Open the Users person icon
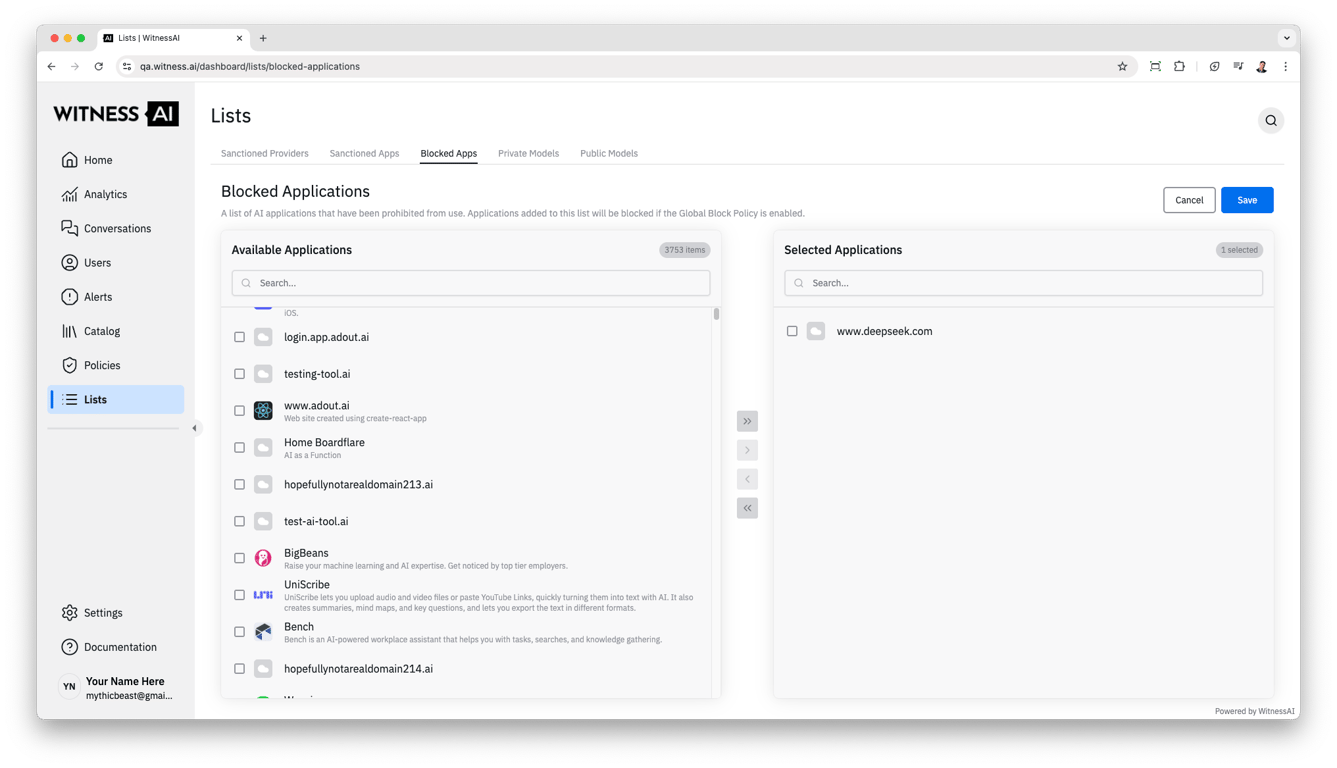 [69, 263]
